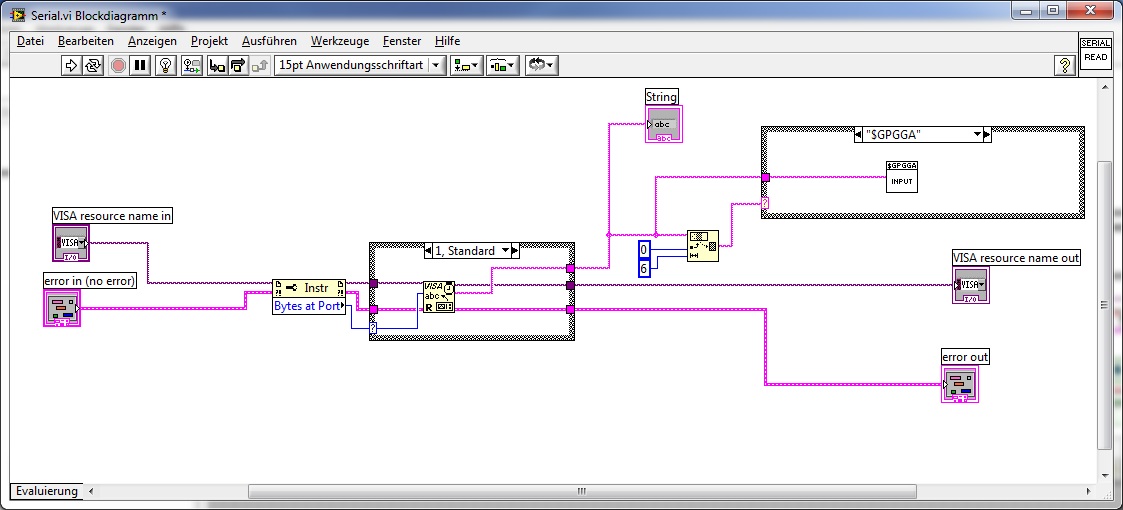The width and height of the screenshot is (1123, 510).
Task: Go to next case of '1, Standard' structure
Action: coord(516,251)
